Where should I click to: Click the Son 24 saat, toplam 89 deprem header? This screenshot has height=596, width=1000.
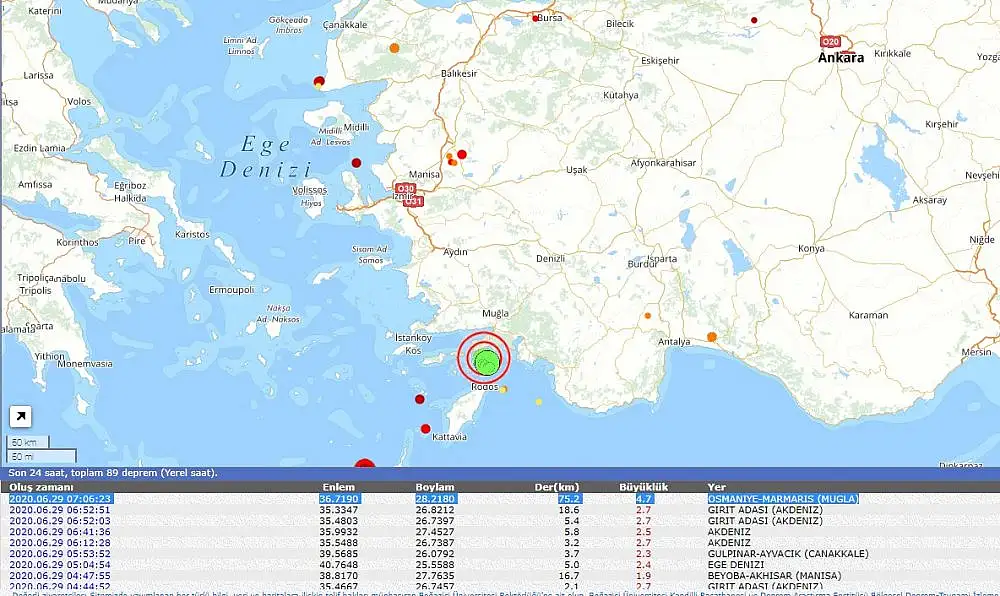click(113, 473)
